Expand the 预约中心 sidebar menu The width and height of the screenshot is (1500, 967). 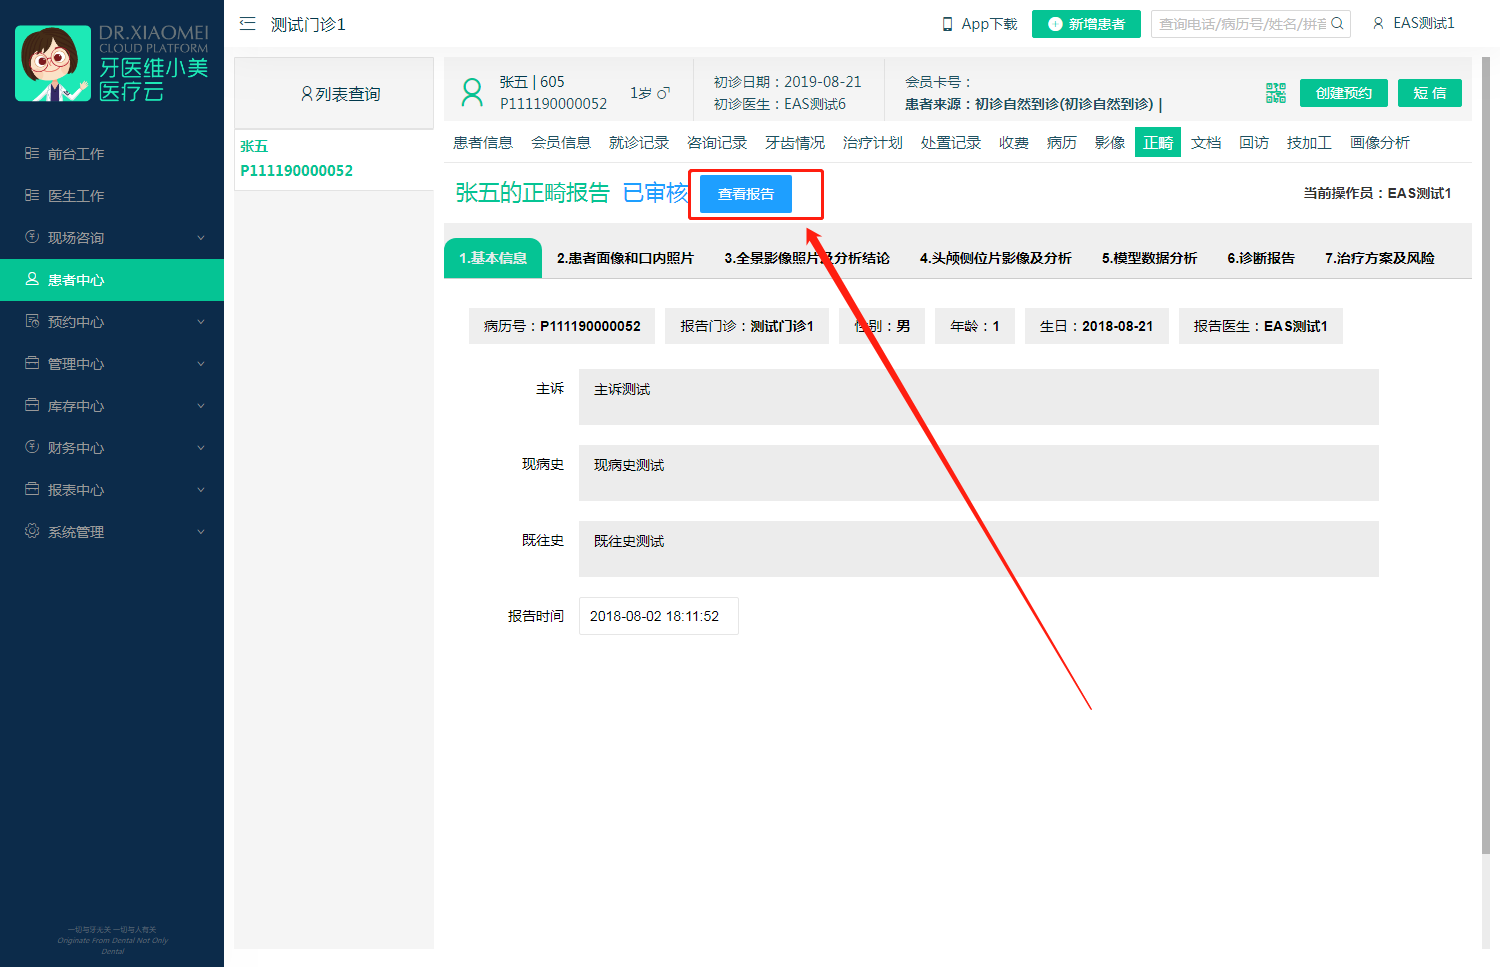(x=111, y=322)
